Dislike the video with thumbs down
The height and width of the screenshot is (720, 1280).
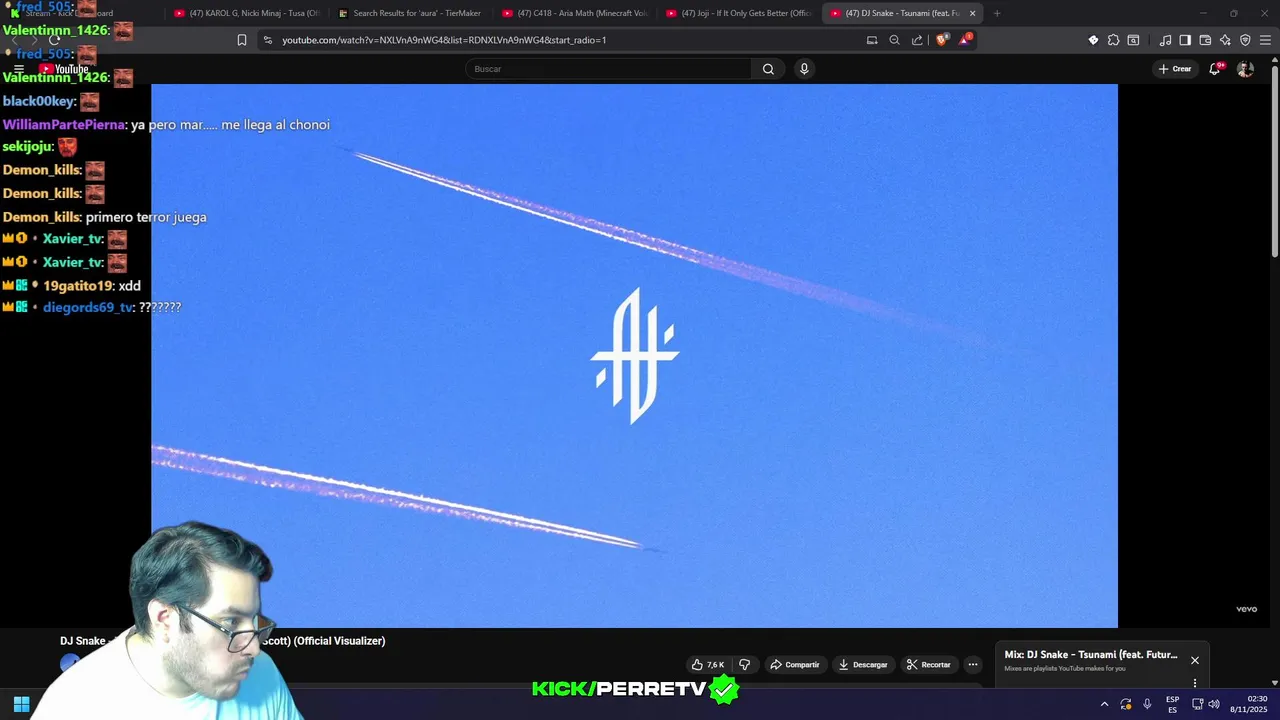tap(744, 664)
